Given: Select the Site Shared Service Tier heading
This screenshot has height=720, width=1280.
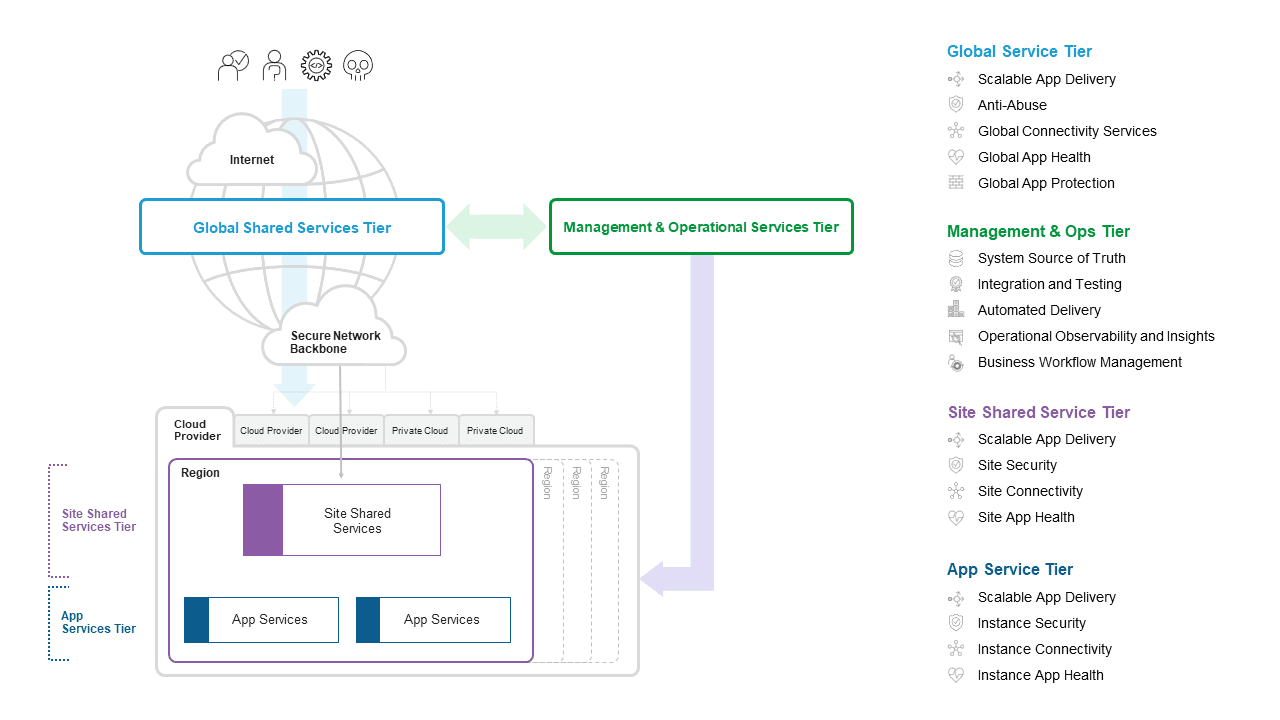Looking at the screenshot, I should coord(1038,412).
